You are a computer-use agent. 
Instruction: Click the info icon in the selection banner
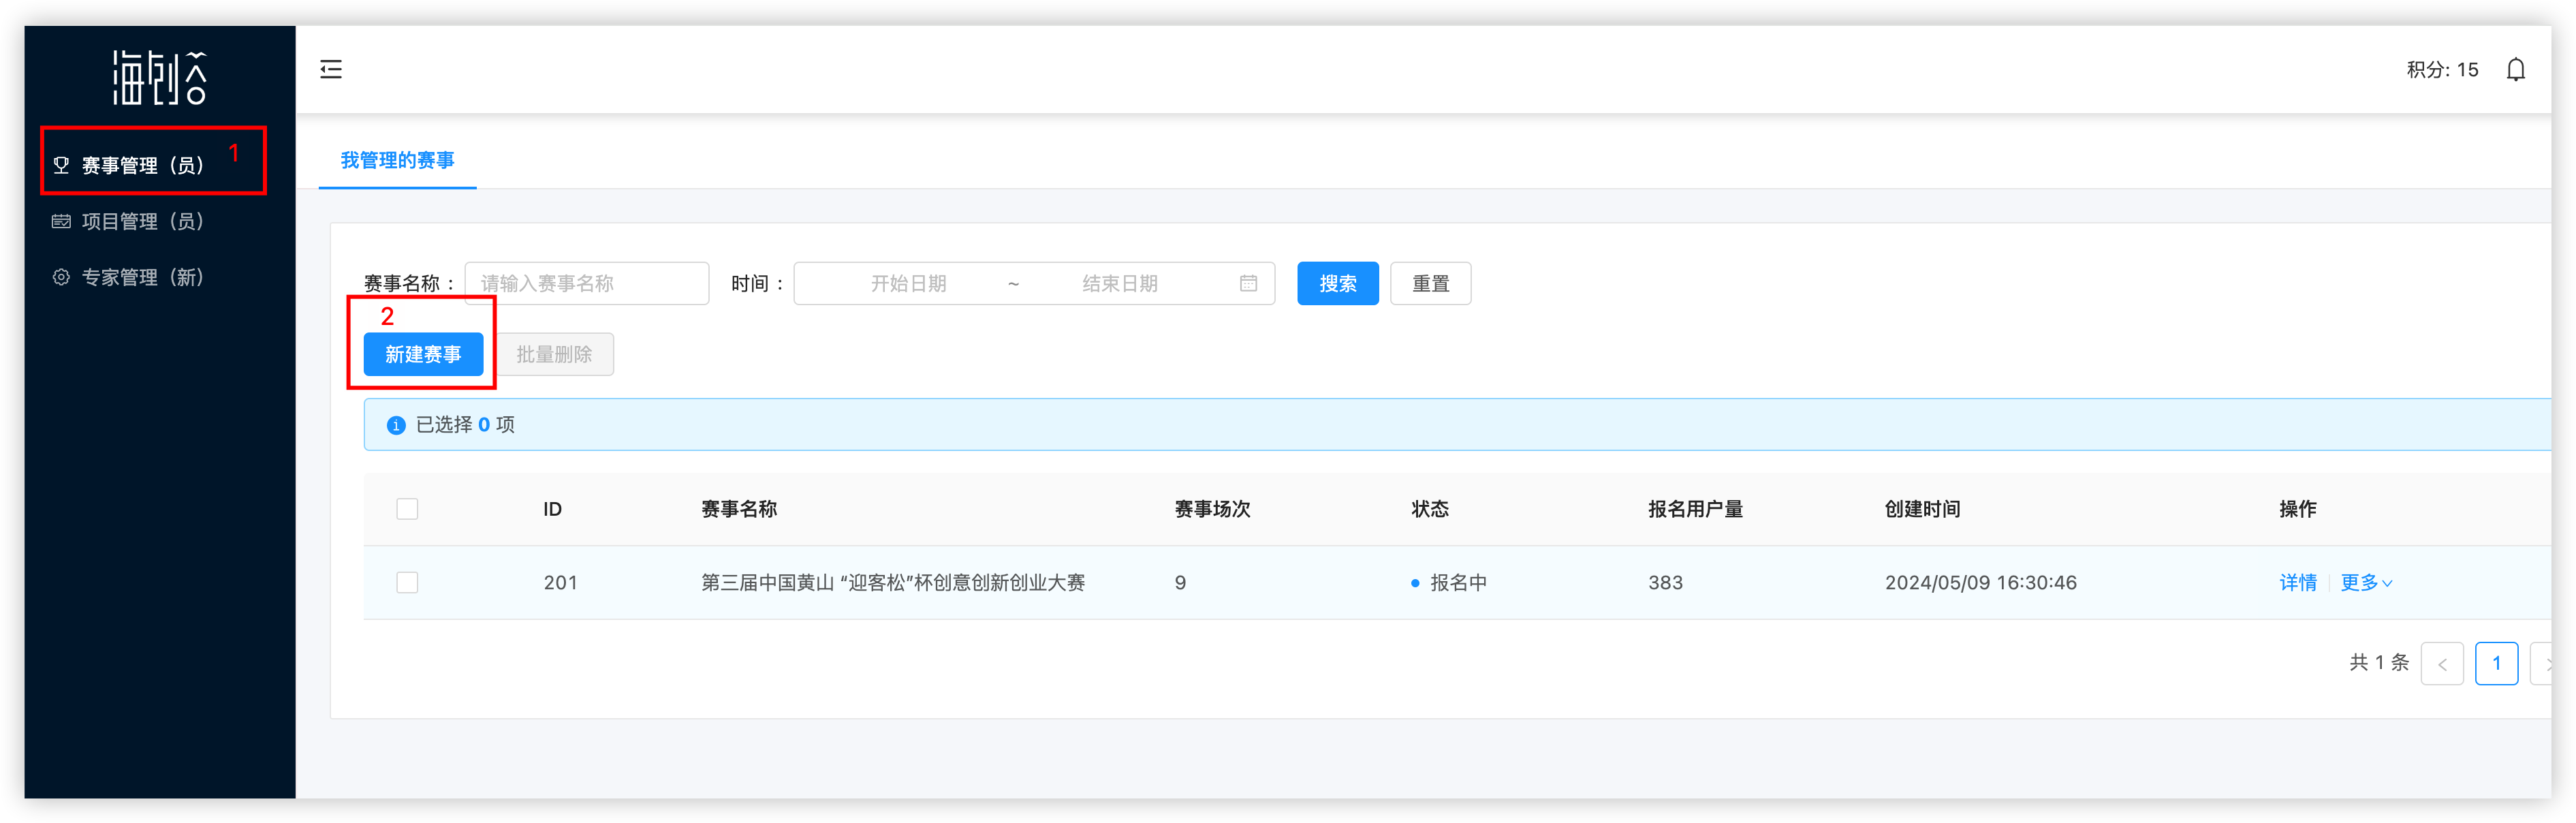click(x=396, y=425)
